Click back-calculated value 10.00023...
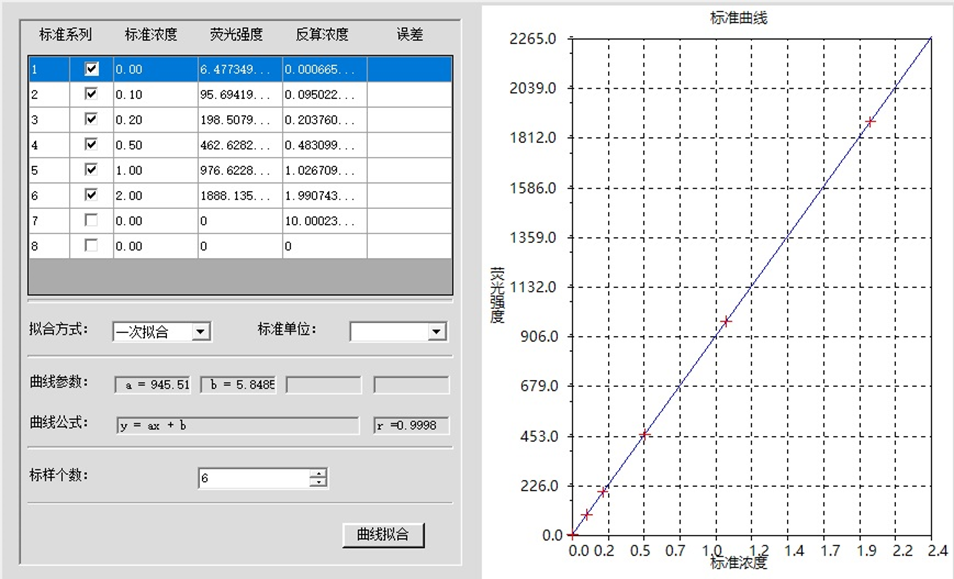954x579 pixels. coord(325,221)
